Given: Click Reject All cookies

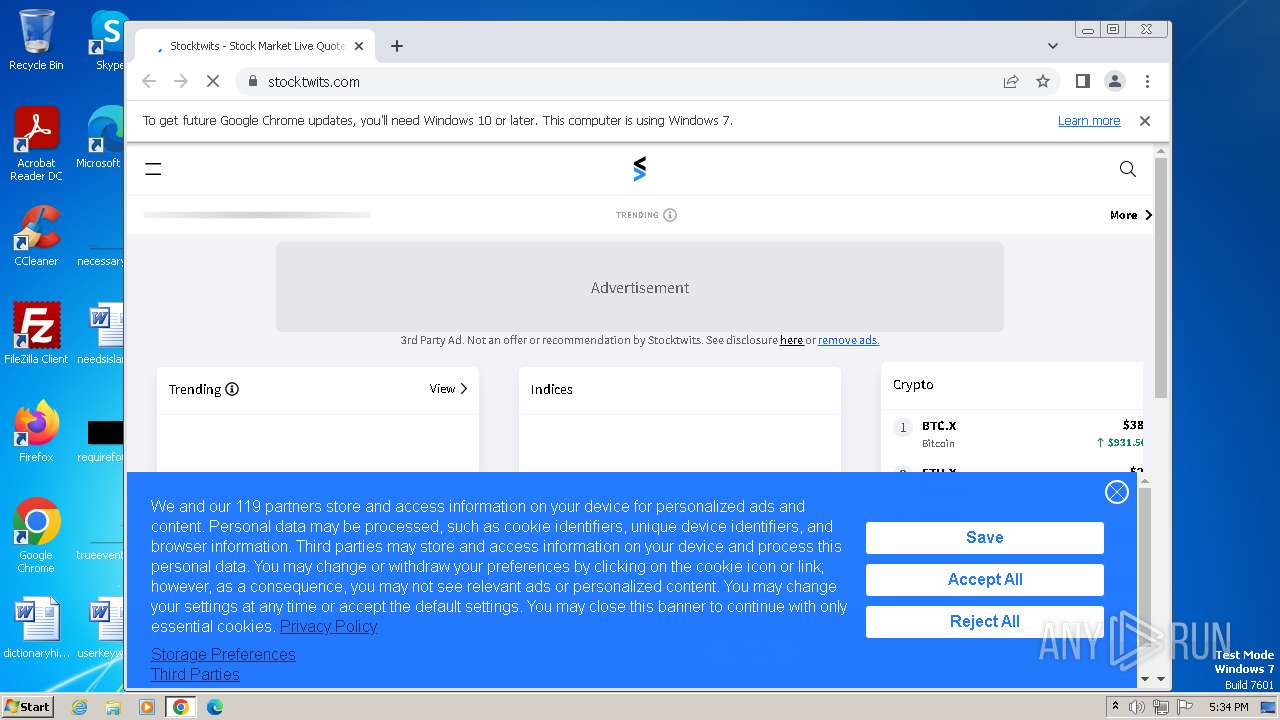Looking at the screenshot, I should click(985, 621).
